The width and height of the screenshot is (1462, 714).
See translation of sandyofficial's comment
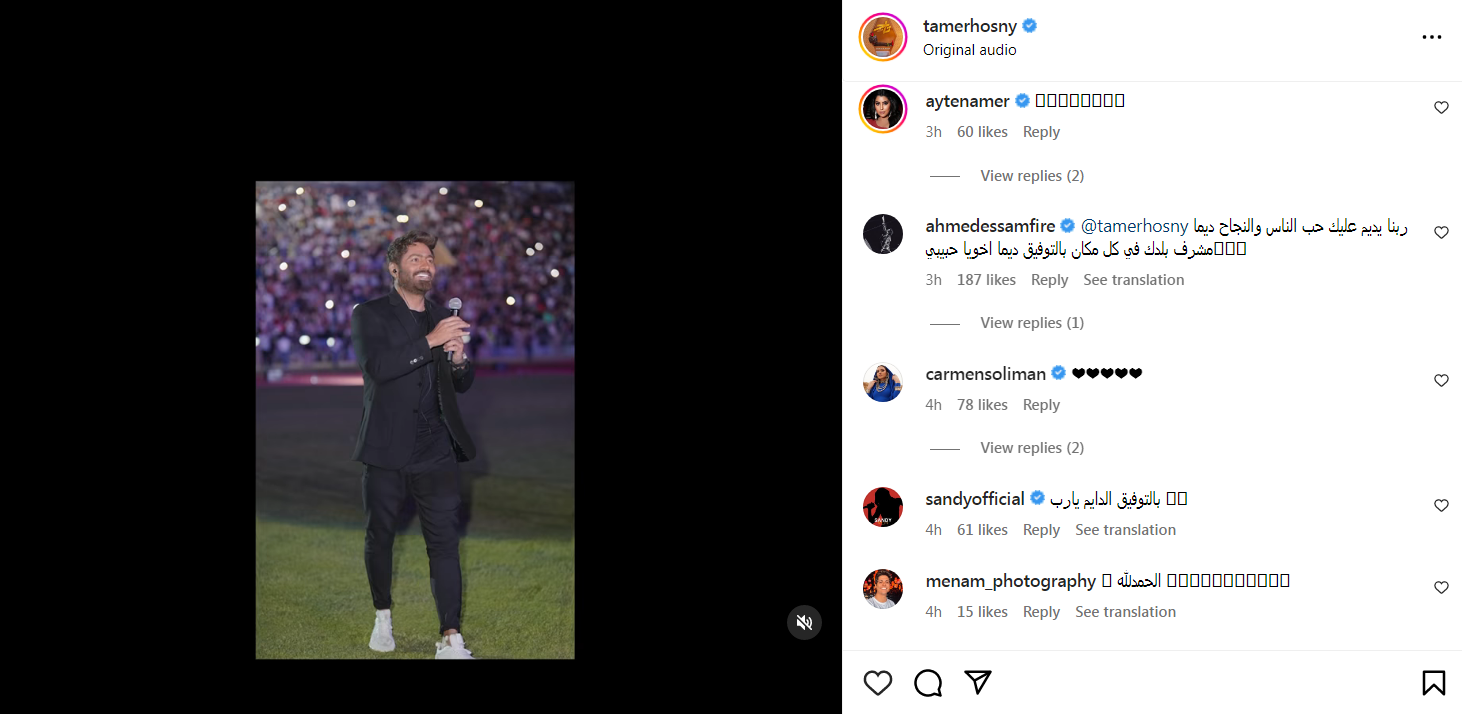tap(1125, 530)
